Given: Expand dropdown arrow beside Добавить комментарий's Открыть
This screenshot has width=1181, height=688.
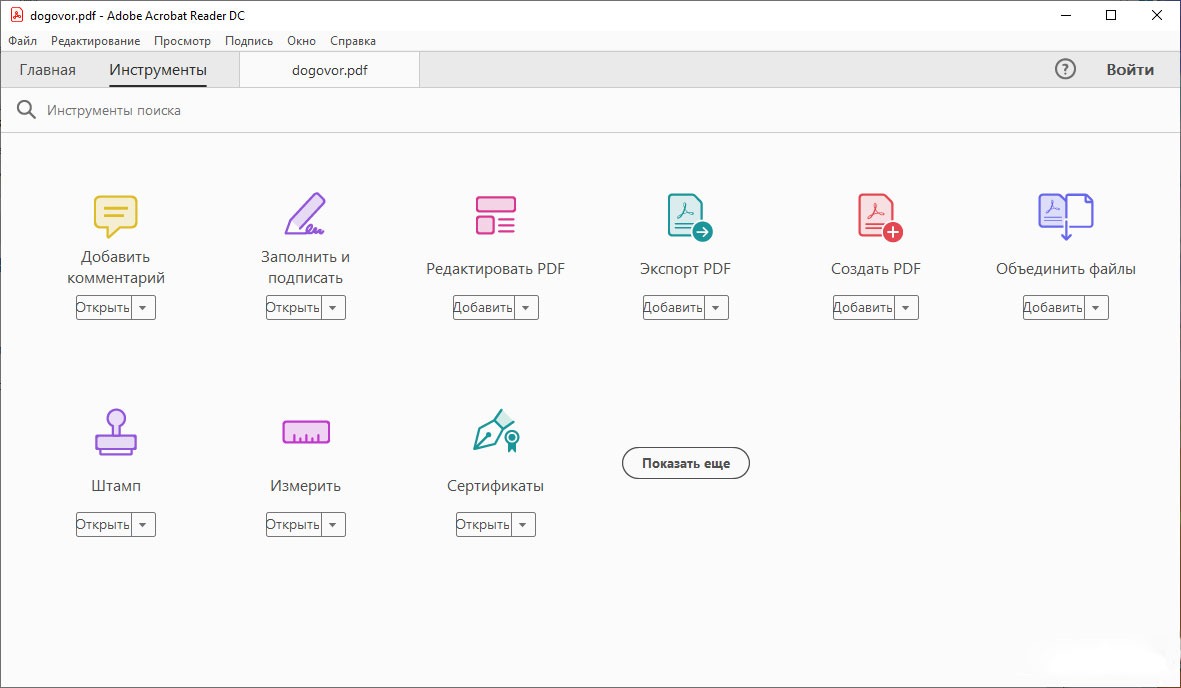Looking at the screenshot, I should click(143, 308).
